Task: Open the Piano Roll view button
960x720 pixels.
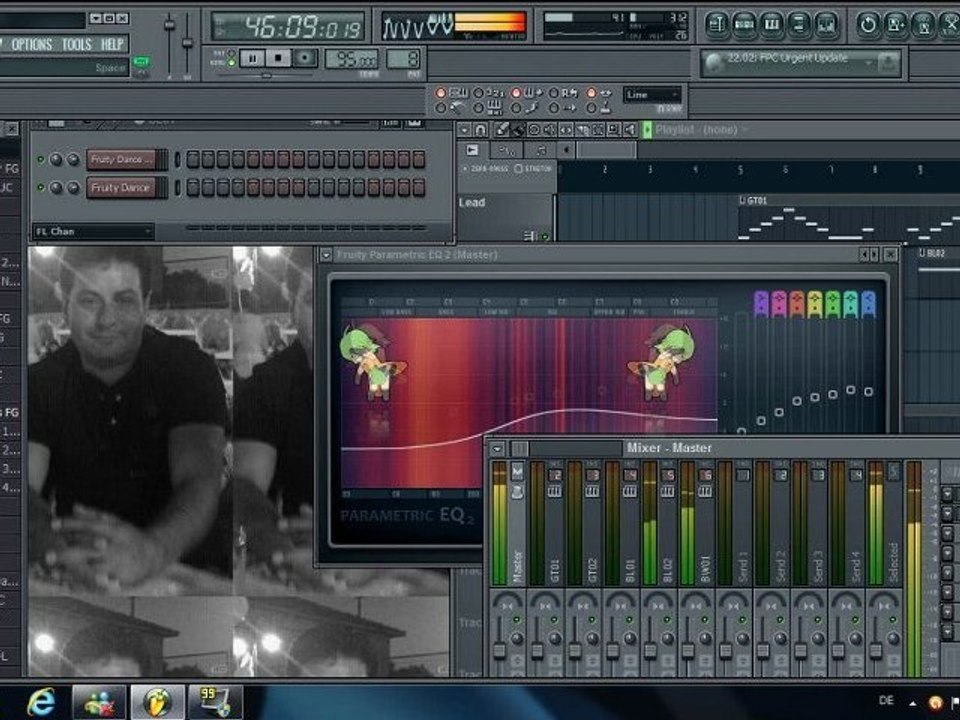Action: (771, 25)
